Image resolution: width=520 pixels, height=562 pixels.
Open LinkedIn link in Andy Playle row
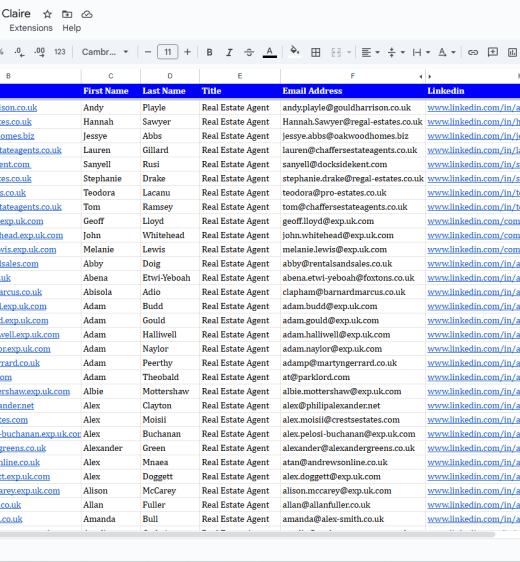coord(473,108)
